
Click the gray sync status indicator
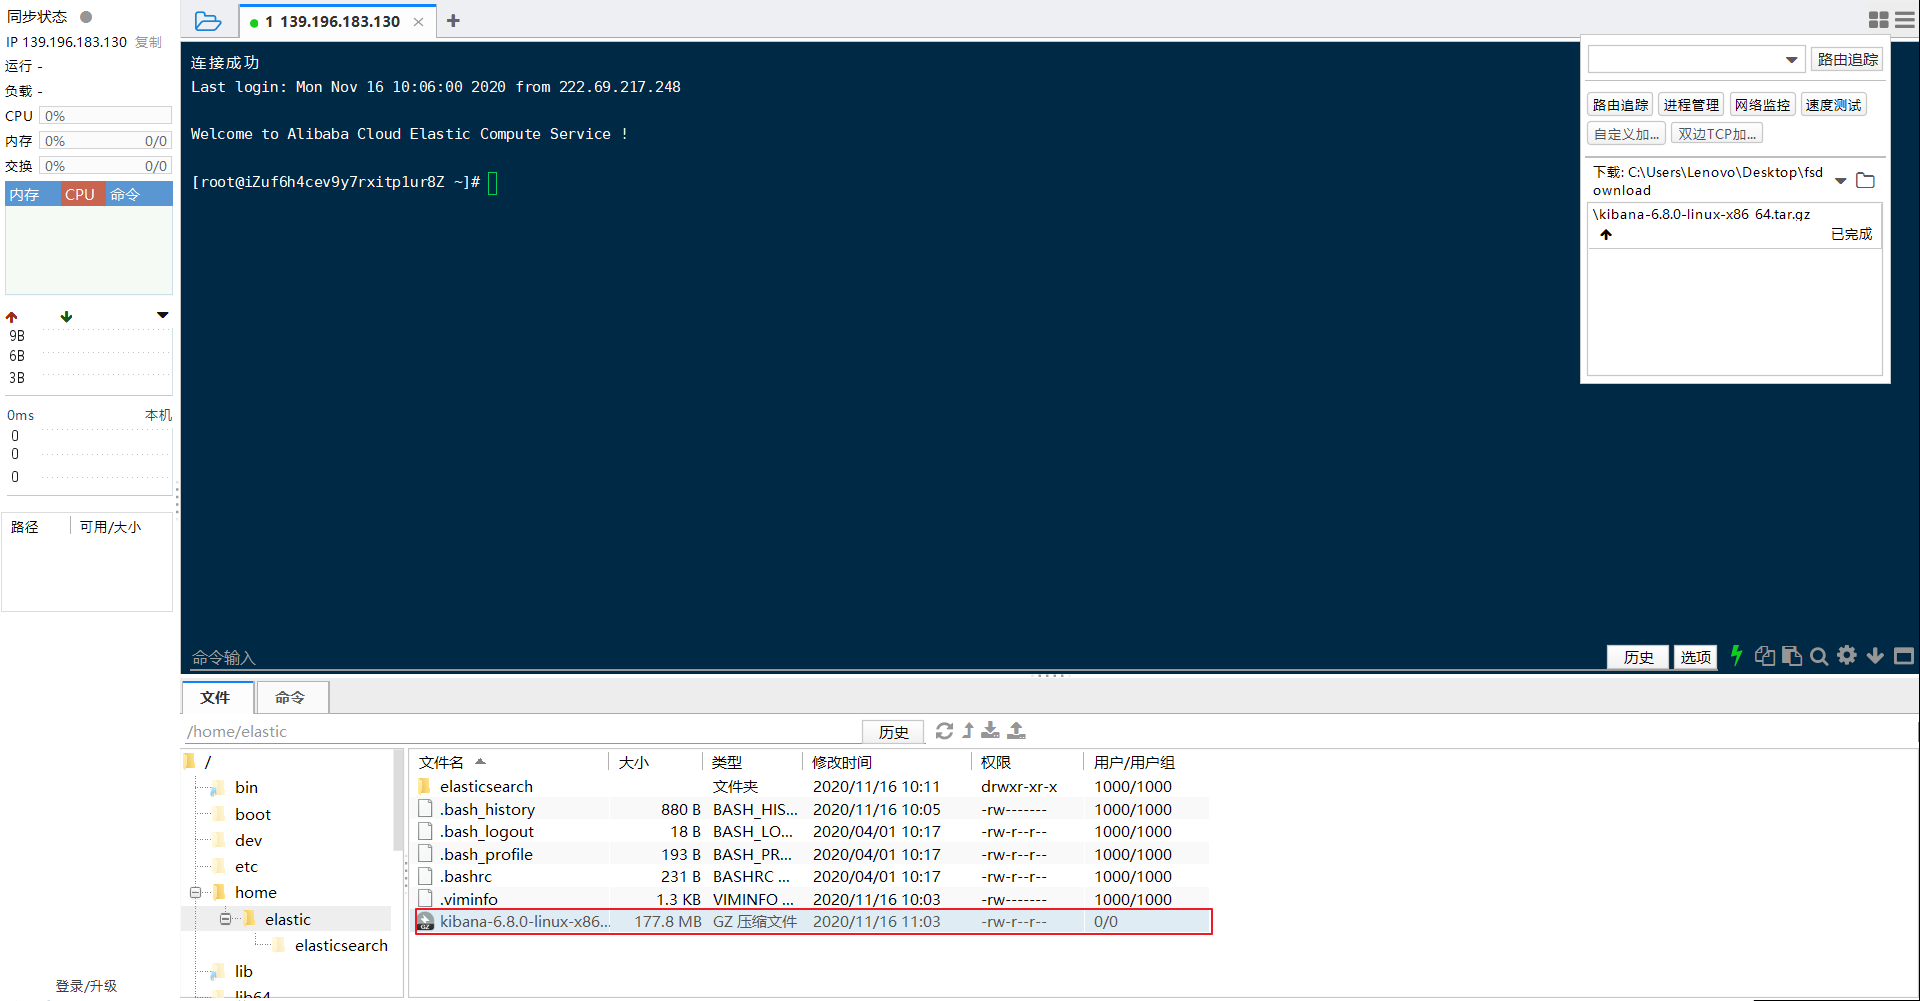(86, 17)
